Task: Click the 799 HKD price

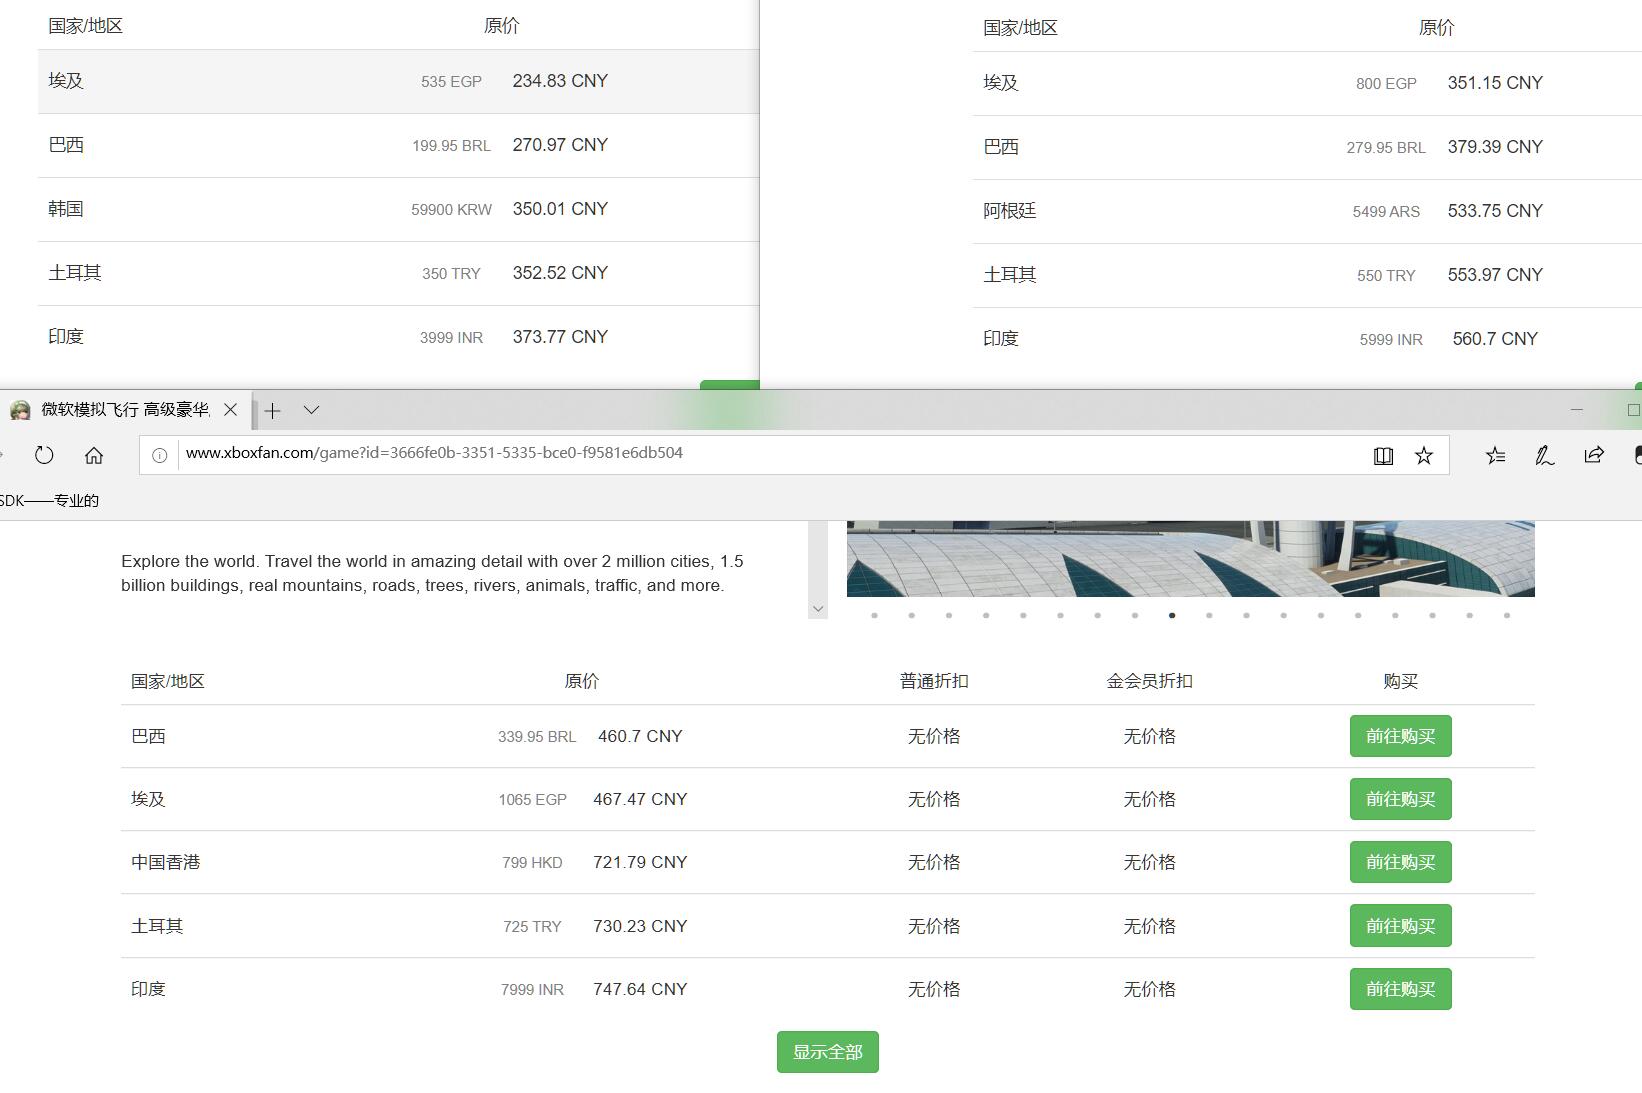Action: (x=532, y=863)
